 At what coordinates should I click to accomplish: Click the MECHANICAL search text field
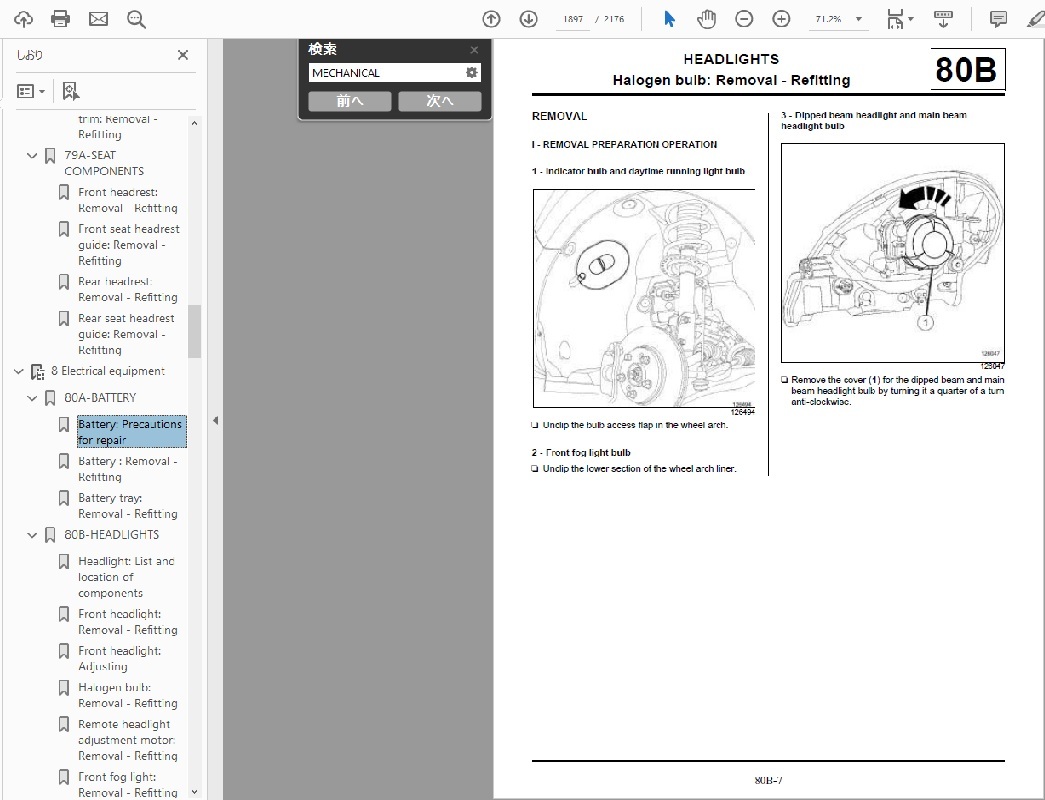(385, 73)
